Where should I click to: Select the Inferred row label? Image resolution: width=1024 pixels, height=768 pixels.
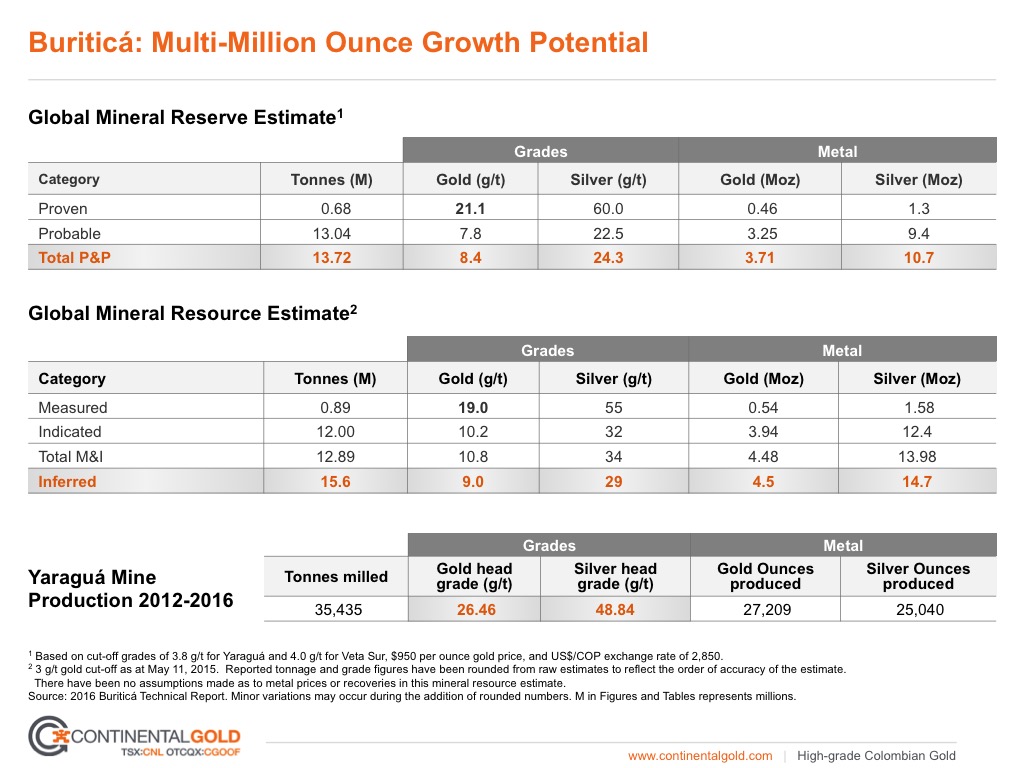pos(67,481)
